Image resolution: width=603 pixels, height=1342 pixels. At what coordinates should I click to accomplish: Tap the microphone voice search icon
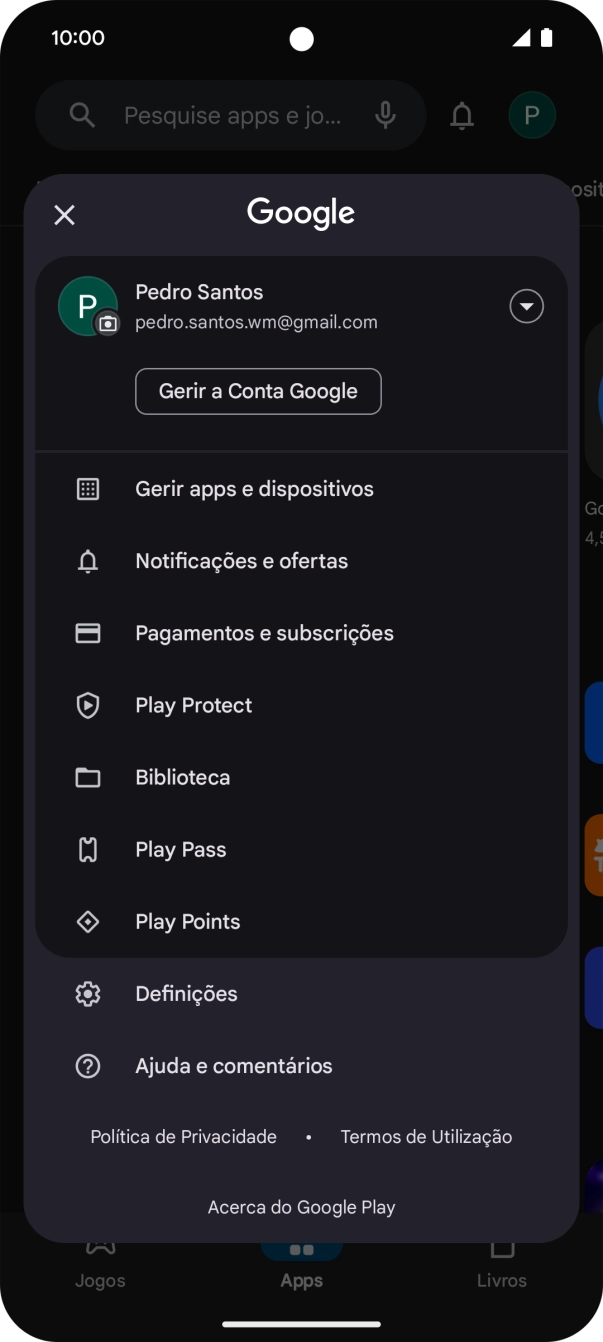[x=386, y=115]
